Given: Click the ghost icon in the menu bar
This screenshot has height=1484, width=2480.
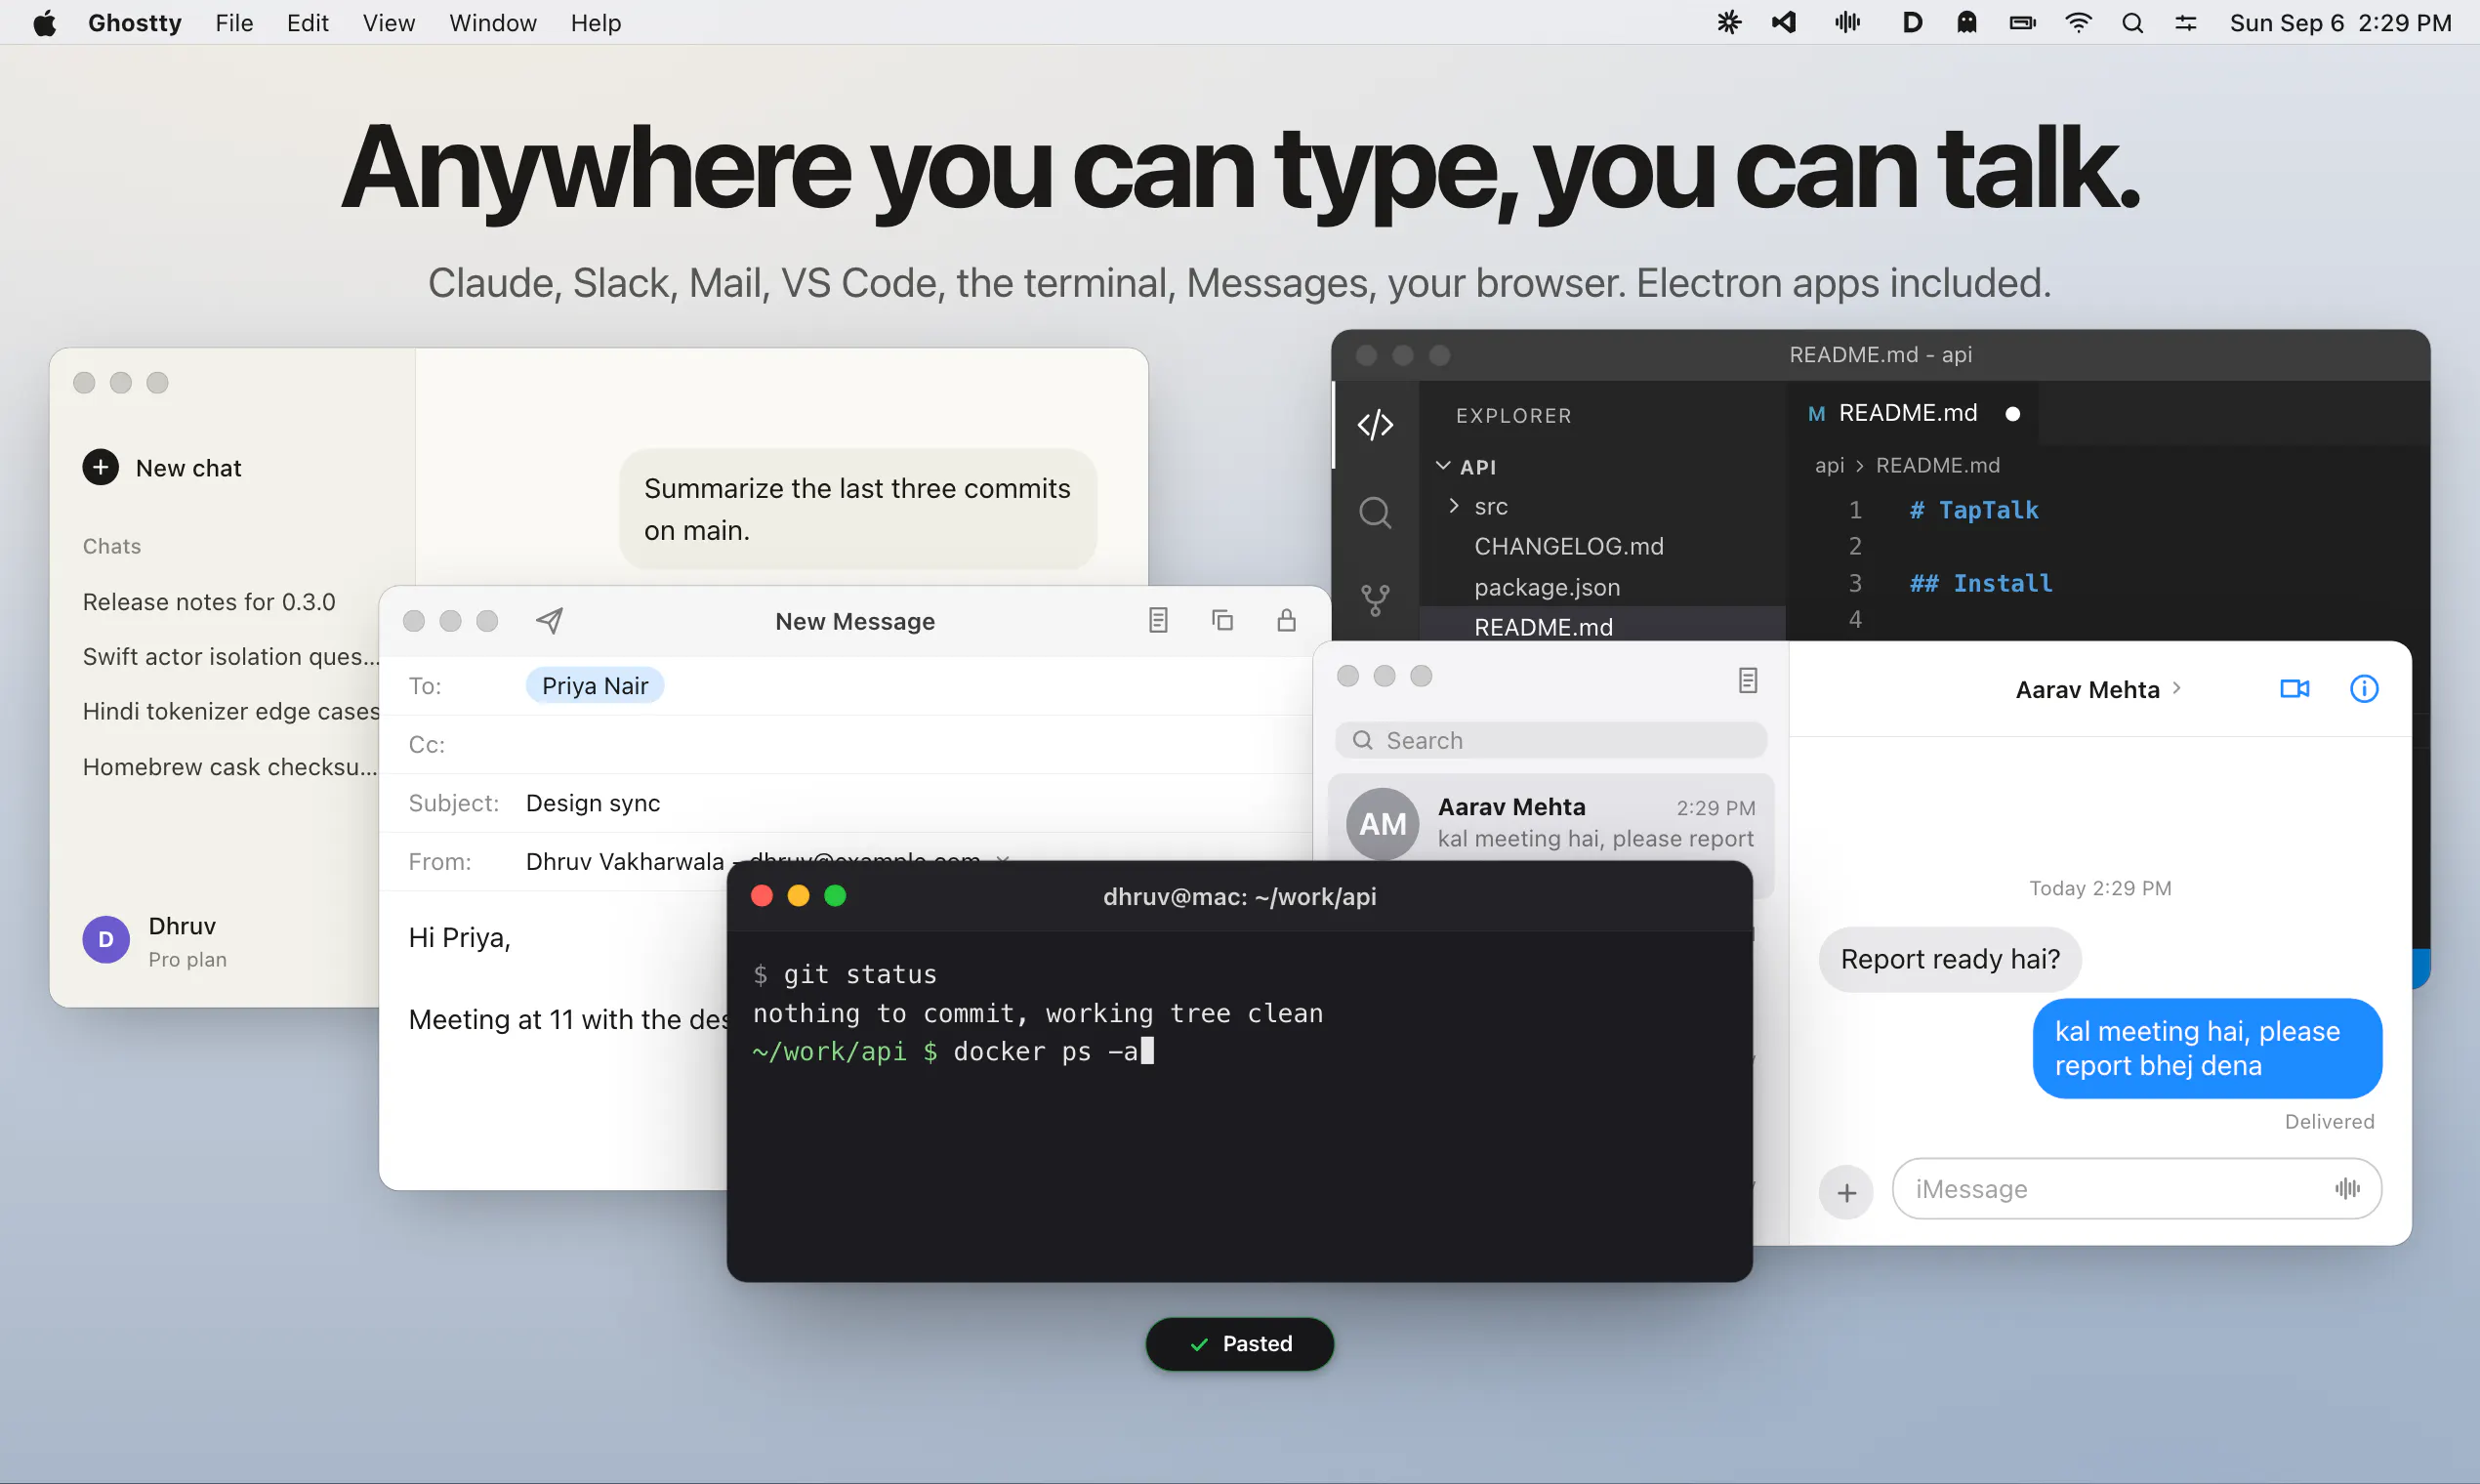Looking at the screenshot, I should pos(1967,22).
